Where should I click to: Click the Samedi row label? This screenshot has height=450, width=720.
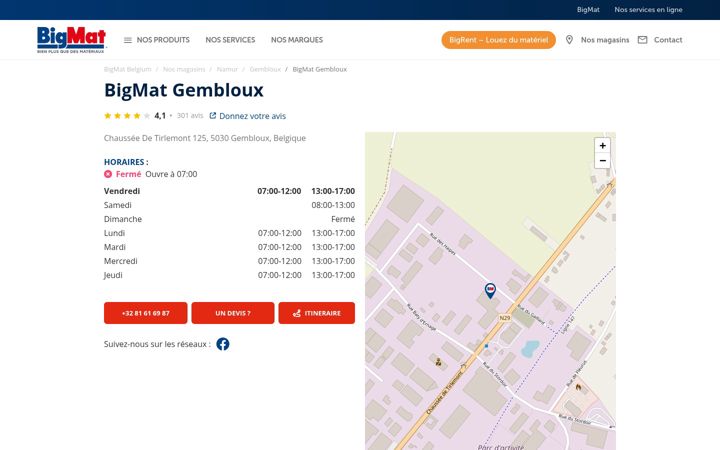click(118, 205)
